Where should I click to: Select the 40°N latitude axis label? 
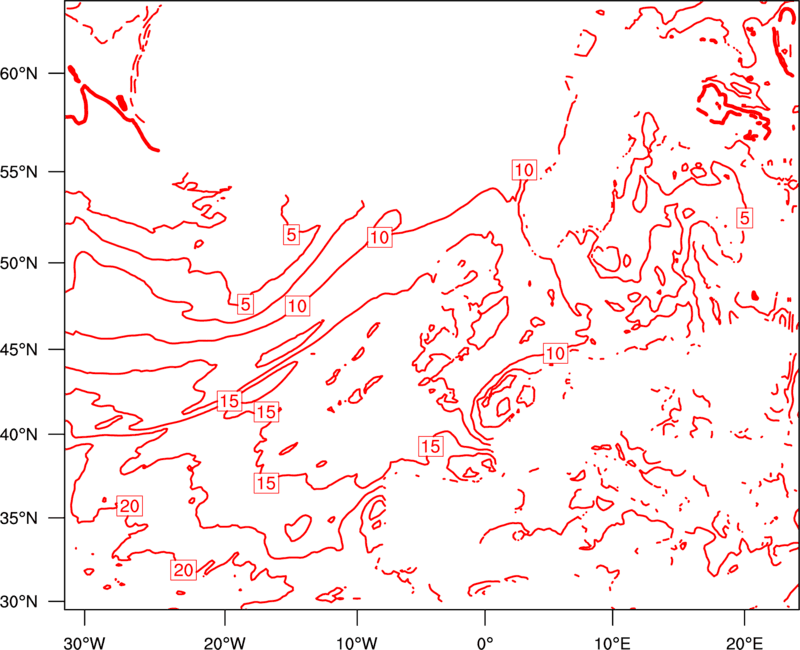(x=19, y=435)
